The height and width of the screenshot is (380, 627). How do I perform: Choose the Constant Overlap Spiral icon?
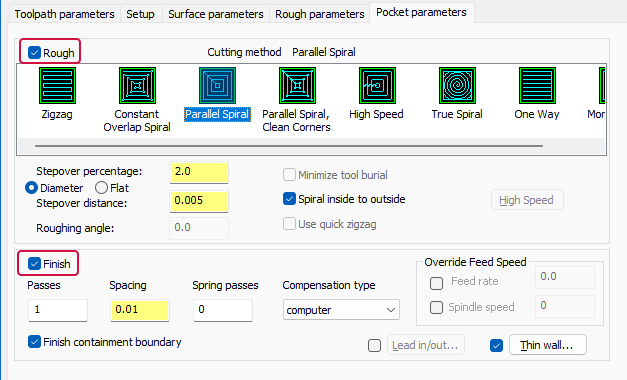(137, 86)
